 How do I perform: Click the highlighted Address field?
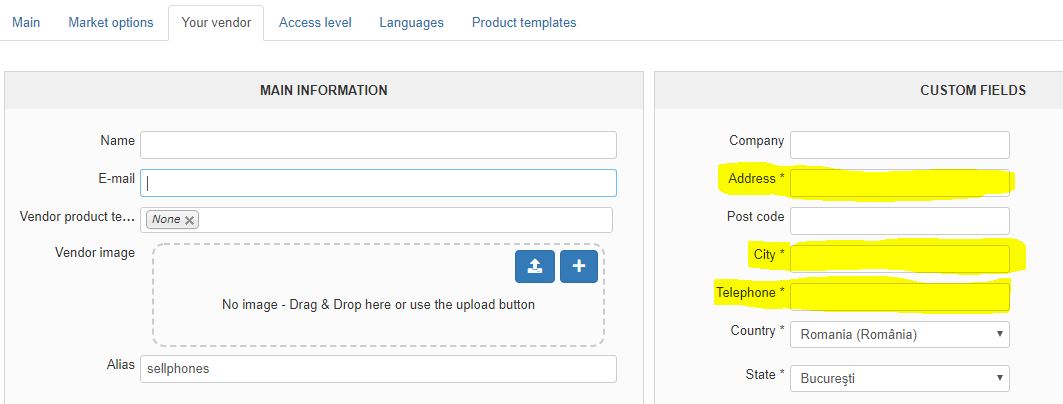coord(899,183)
